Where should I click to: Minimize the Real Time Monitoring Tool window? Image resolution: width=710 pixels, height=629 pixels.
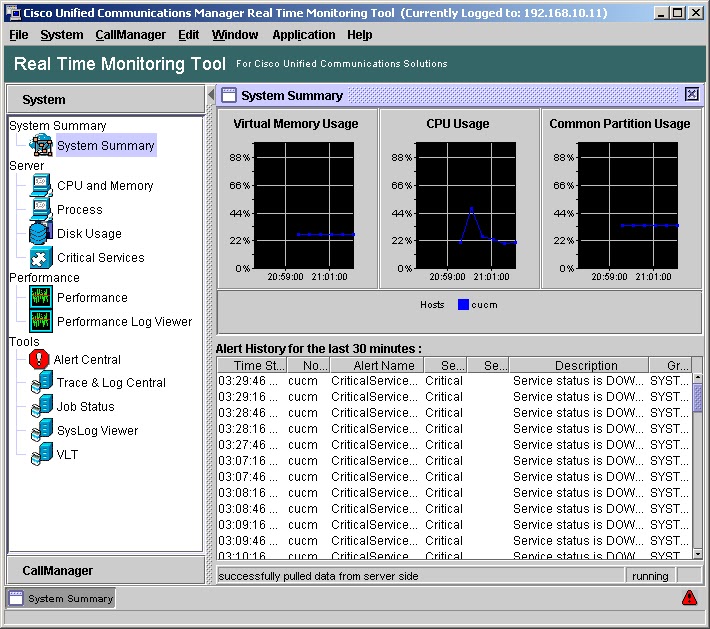click(x=662, y=13)
